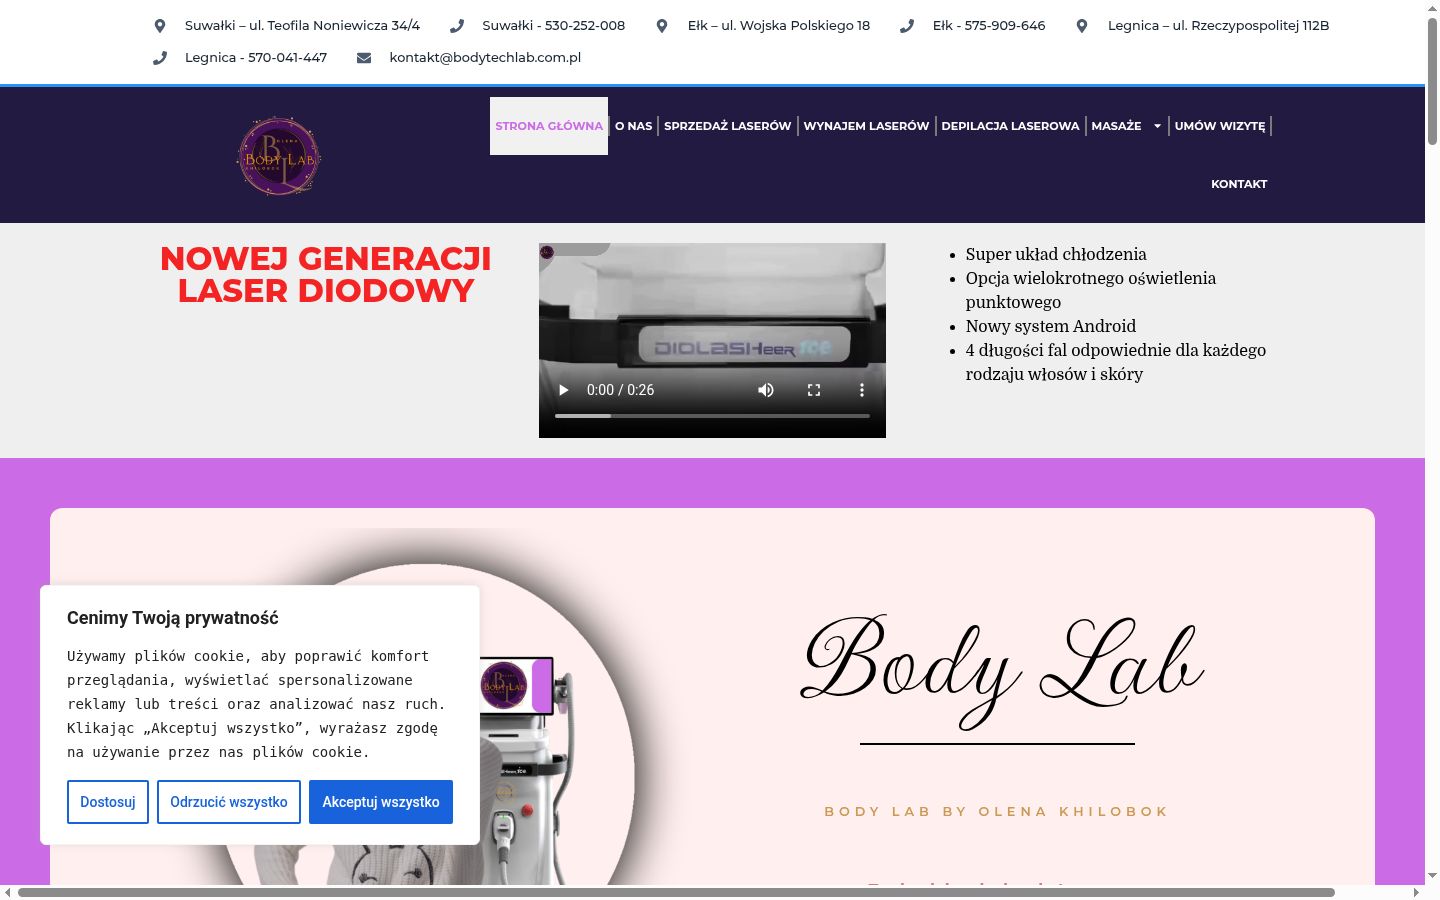Mute the video using the speaker icon
The width and height of the screenshot is (1440, 900).
pos(766,390)
